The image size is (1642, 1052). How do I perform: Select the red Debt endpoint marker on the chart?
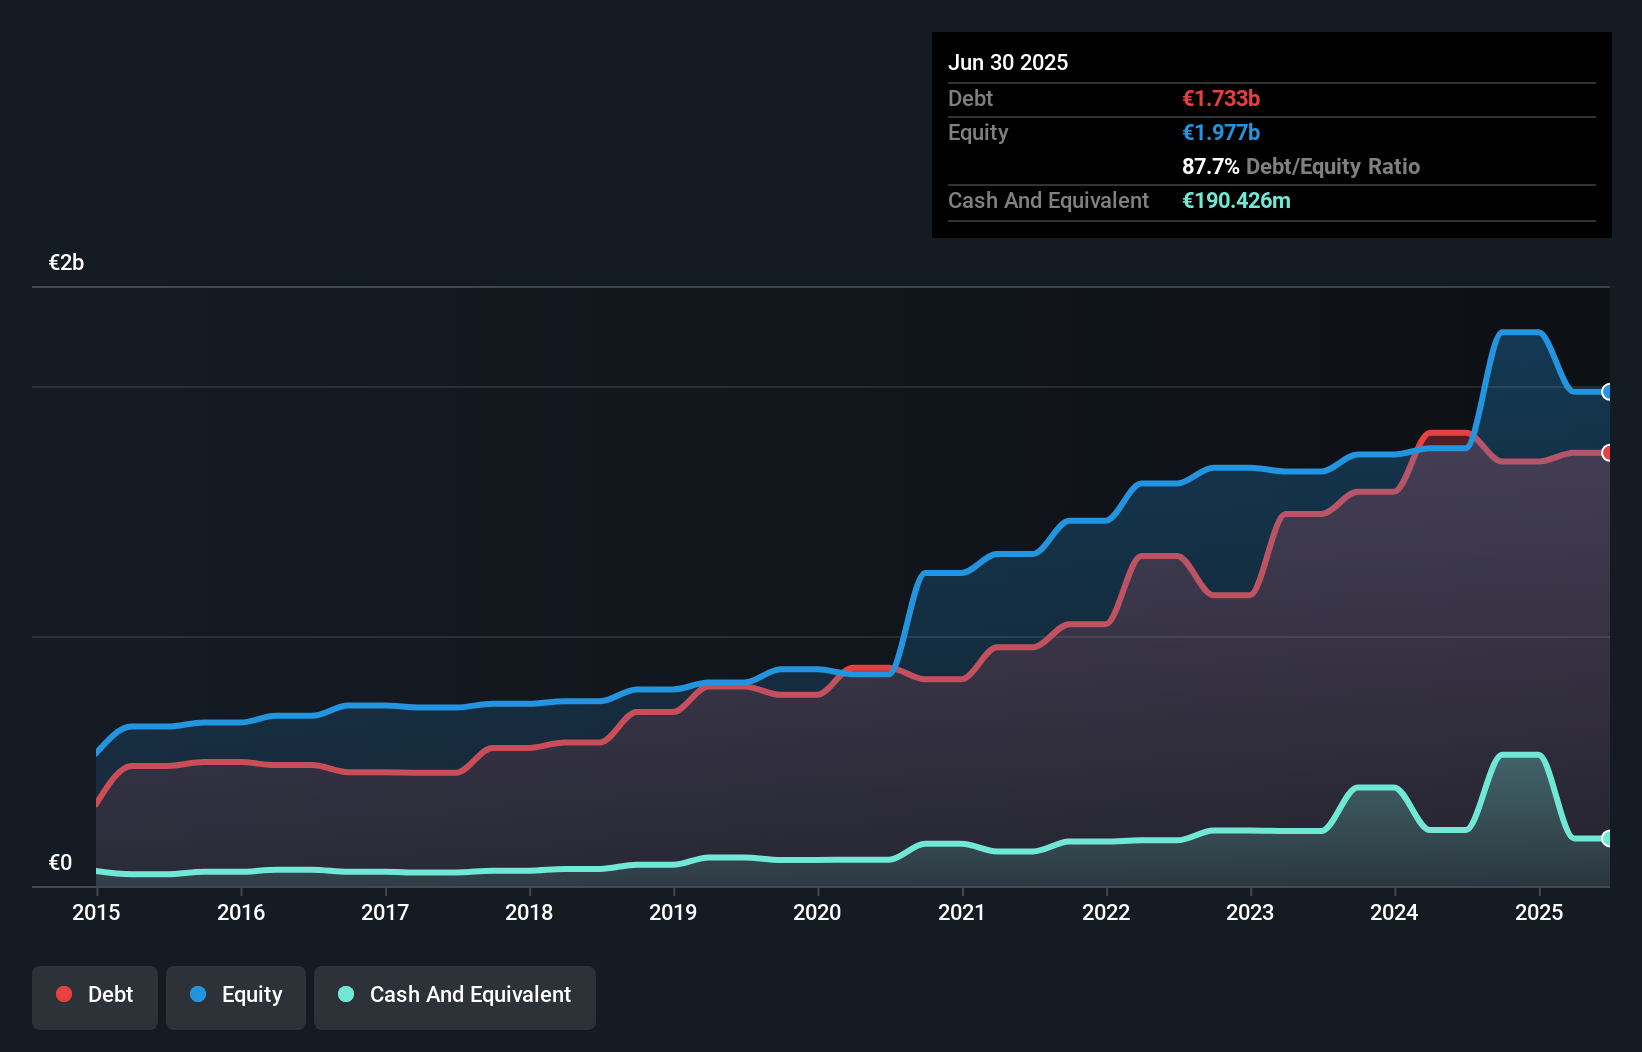click(1607, 453)
